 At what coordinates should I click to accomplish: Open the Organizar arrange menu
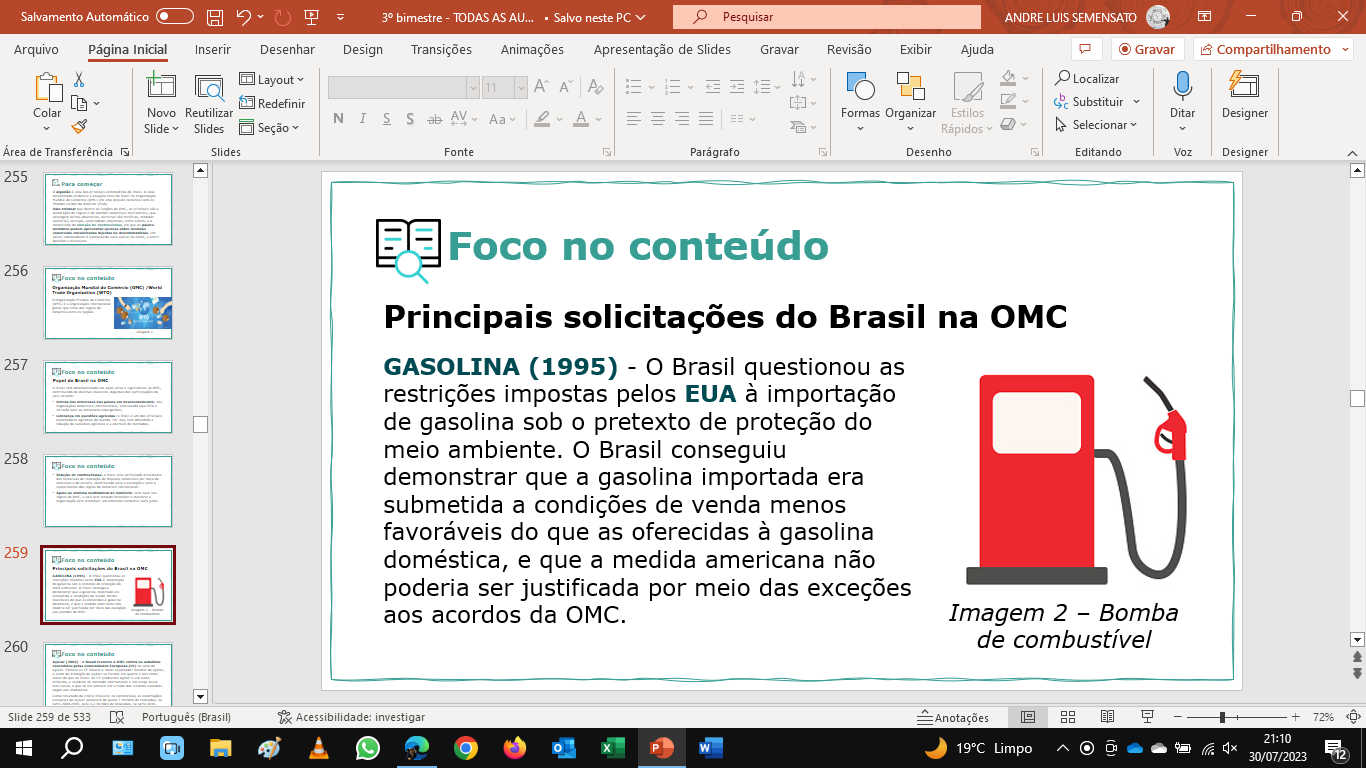click(910, 103)
